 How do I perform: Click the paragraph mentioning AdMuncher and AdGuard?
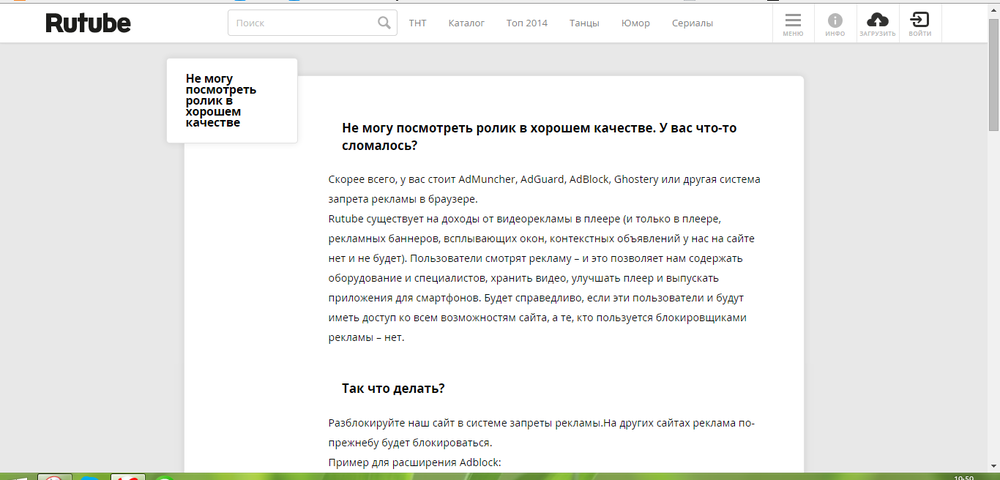point(544,190)
